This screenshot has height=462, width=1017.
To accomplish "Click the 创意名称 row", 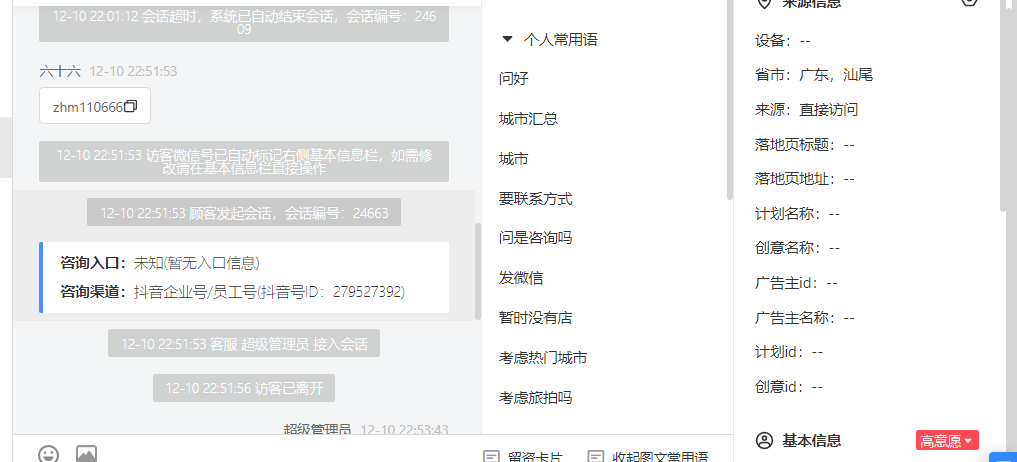I will [x=798, y=248].
